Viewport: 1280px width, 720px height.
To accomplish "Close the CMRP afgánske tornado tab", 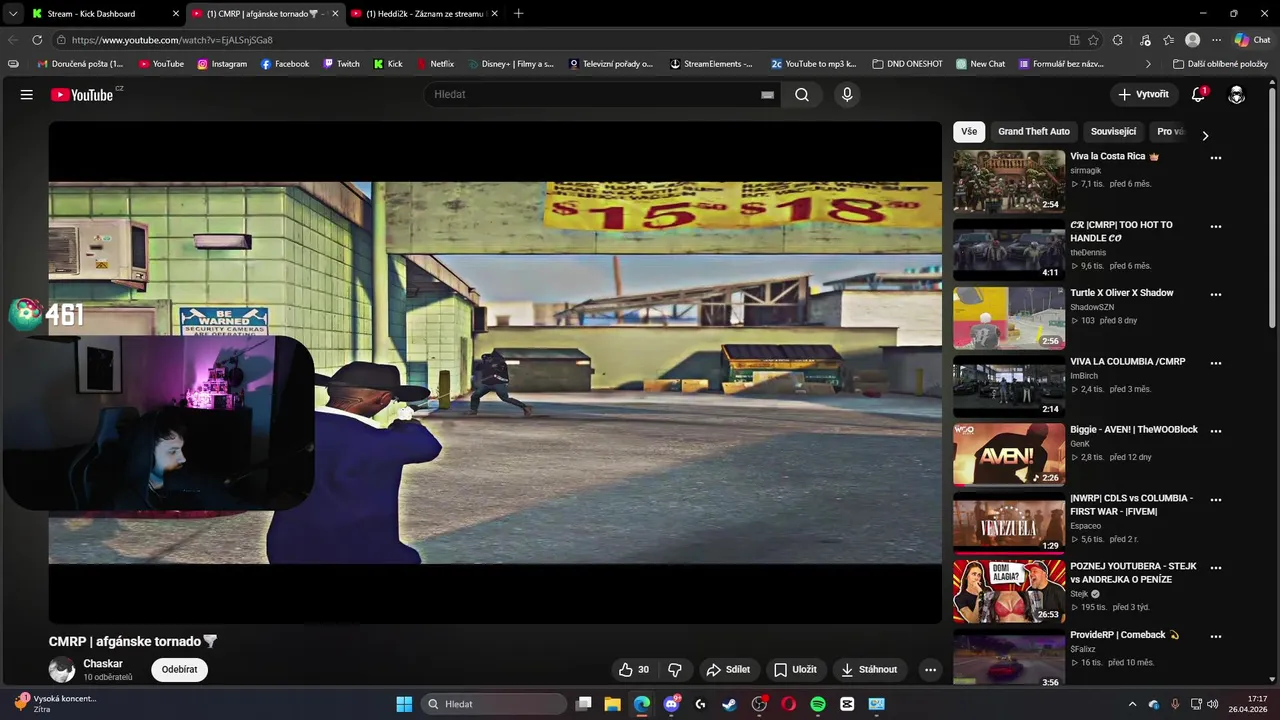I will (x=335, y=14).
